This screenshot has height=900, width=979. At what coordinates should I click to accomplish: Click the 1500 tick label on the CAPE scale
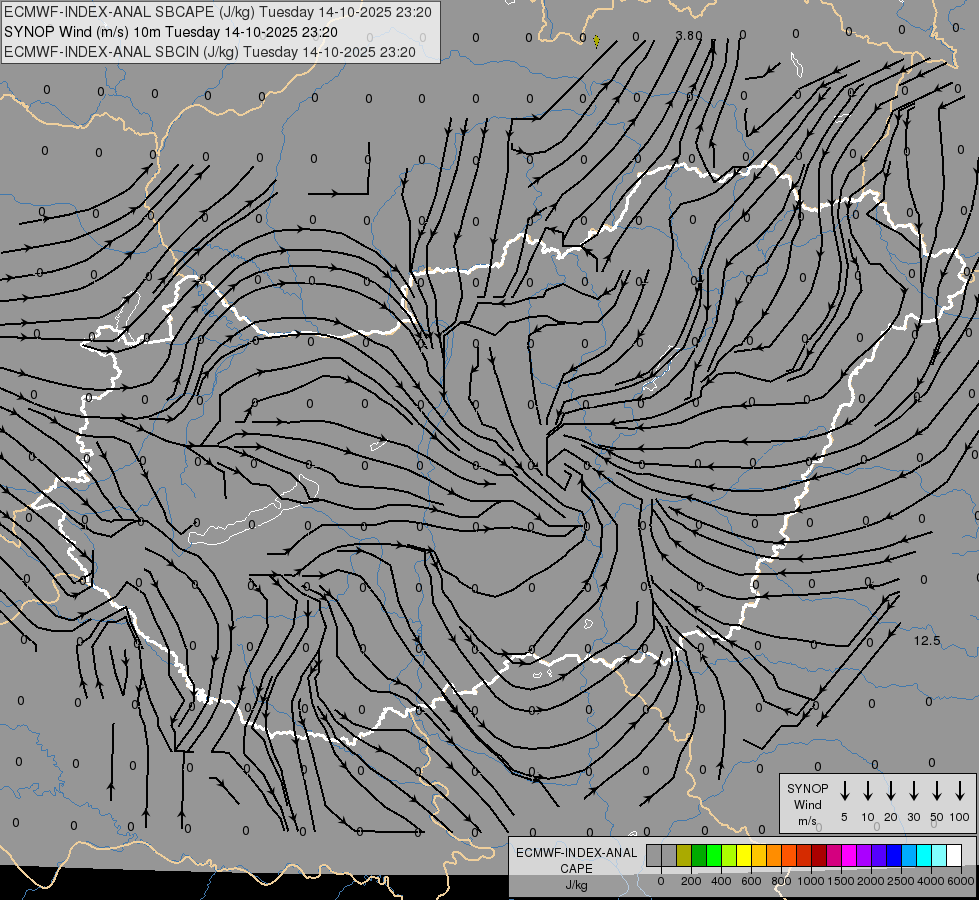point(841,881)
